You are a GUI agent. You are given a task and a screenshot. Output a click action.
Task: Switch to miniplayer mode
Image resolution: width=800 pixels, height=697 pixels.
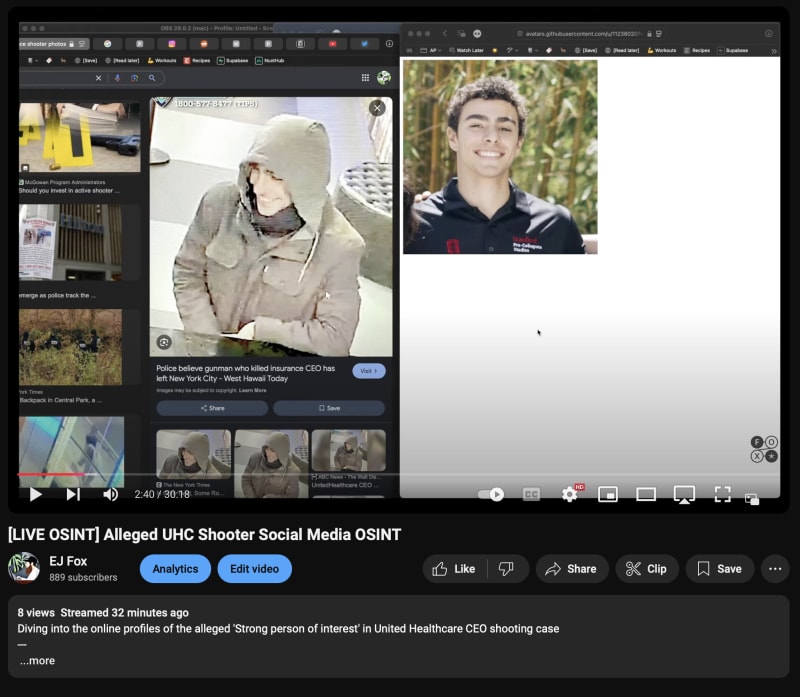pos(608,494)
